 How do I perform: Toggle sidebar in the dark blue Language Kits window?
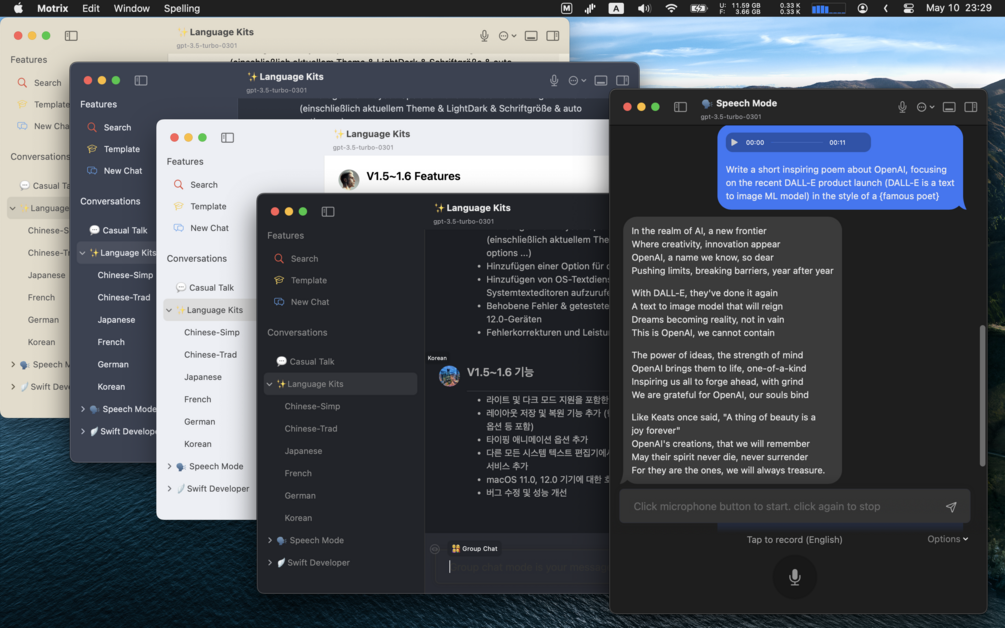[141, 81]
